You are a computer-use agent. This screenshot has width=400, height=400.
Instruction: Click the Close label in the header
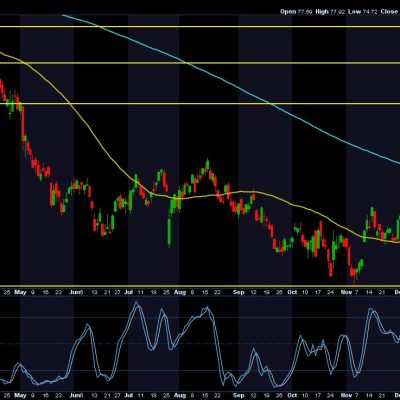[390, 12]
